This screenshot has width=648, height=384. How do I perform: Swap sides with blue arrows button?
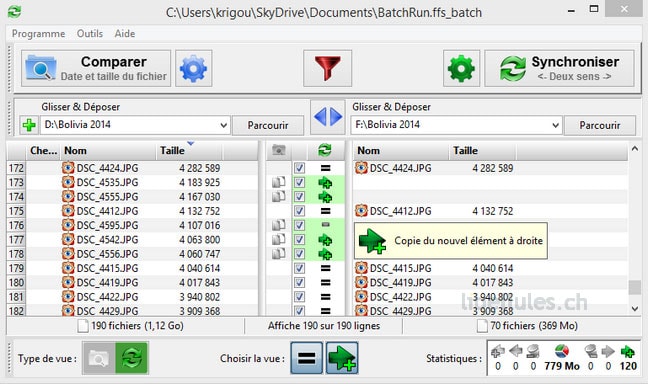pyautogui.click(x=328, y=117)
